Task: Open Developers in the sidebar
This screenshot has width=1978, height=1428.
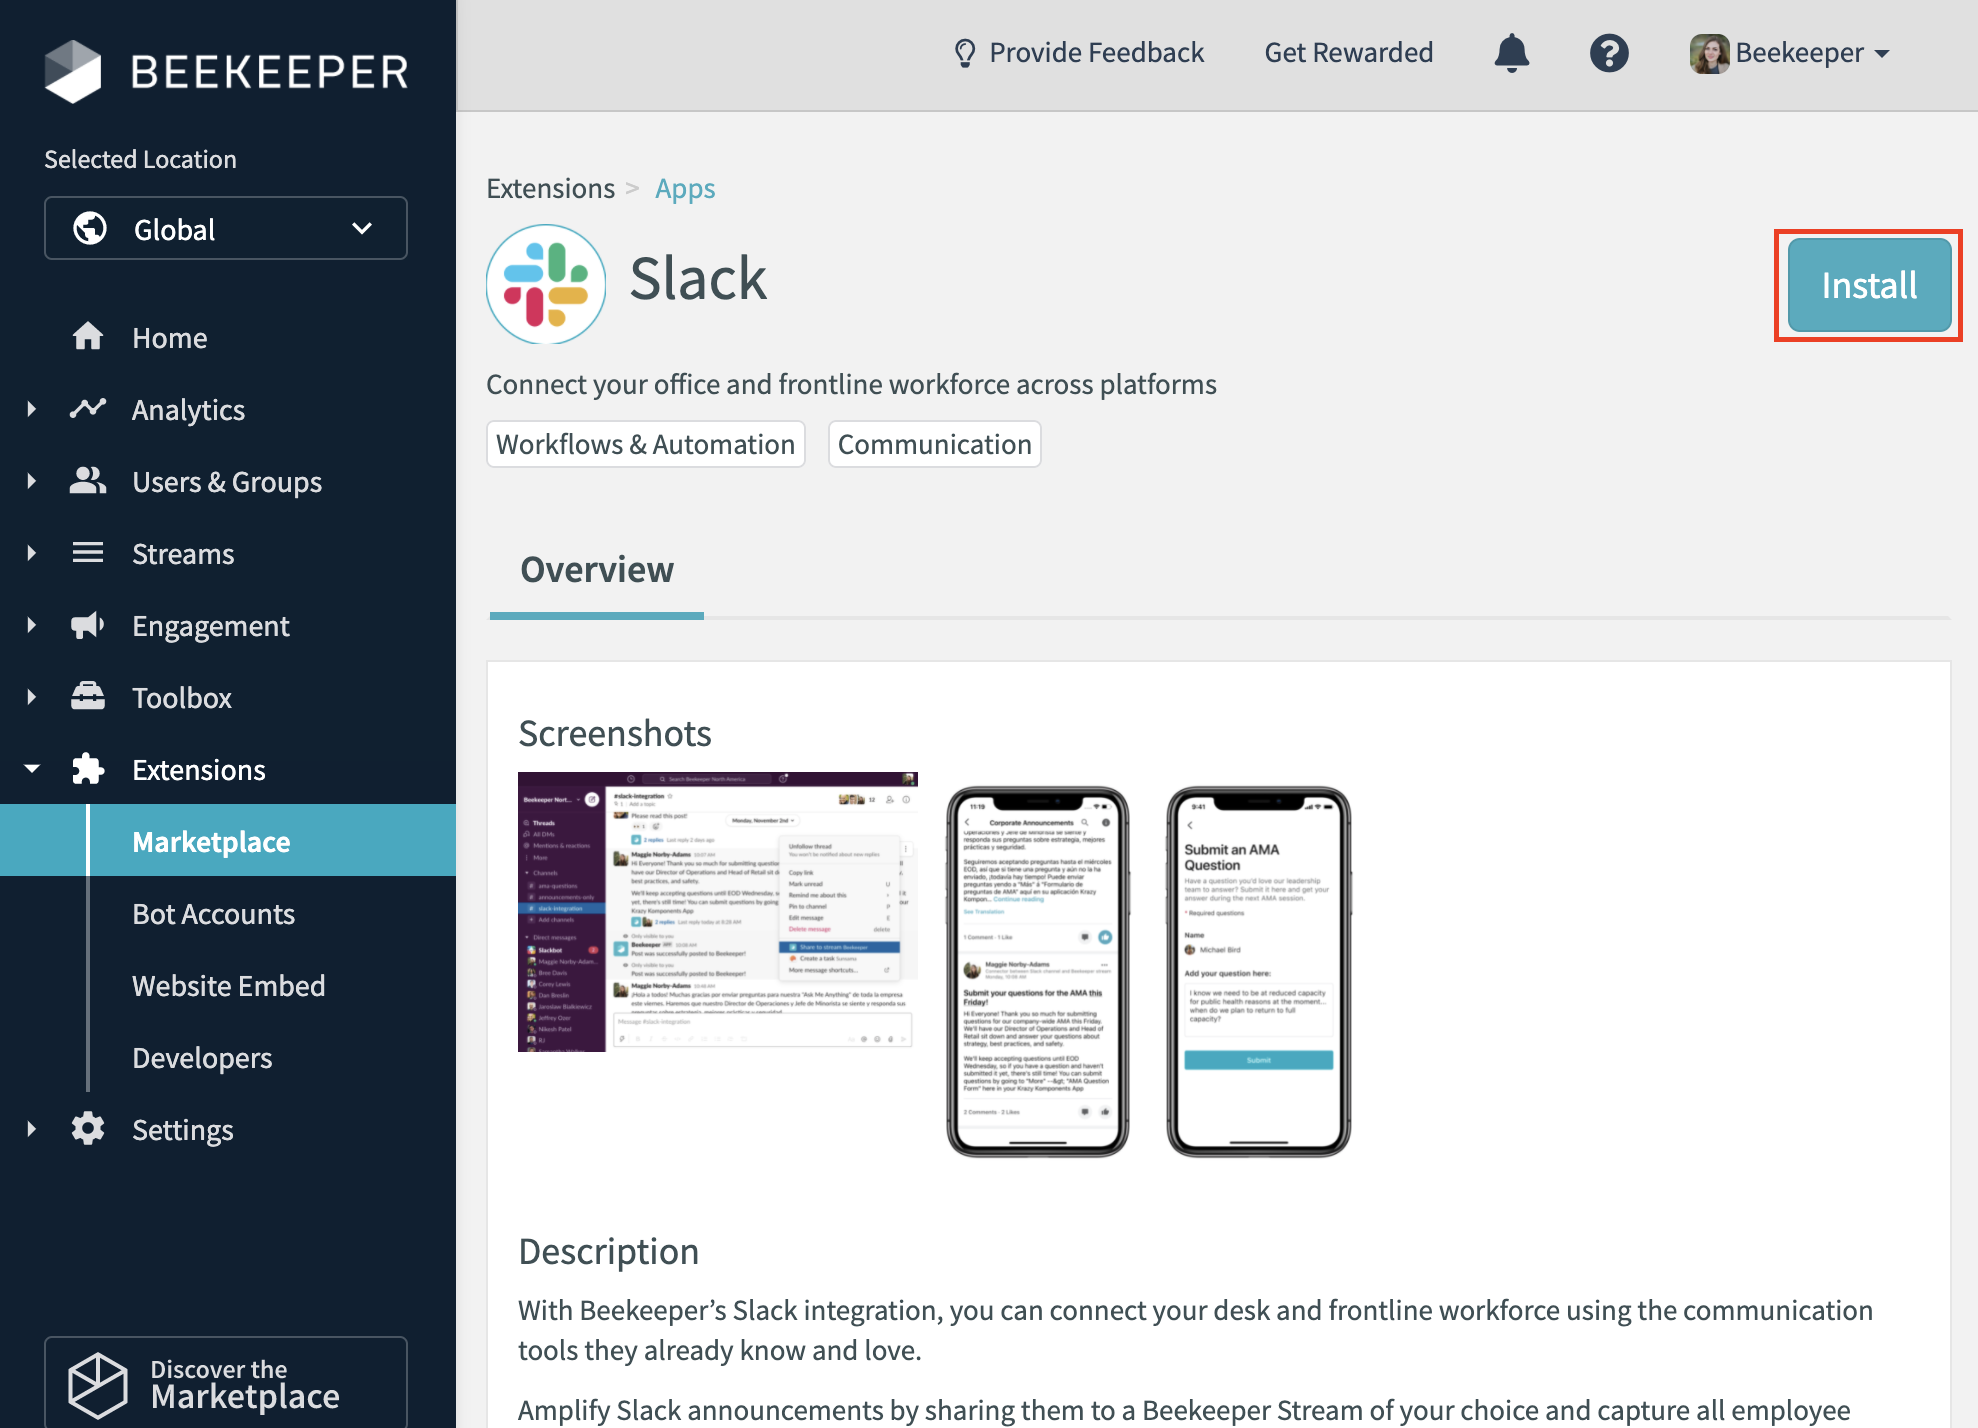Action: pos(202,1057)
